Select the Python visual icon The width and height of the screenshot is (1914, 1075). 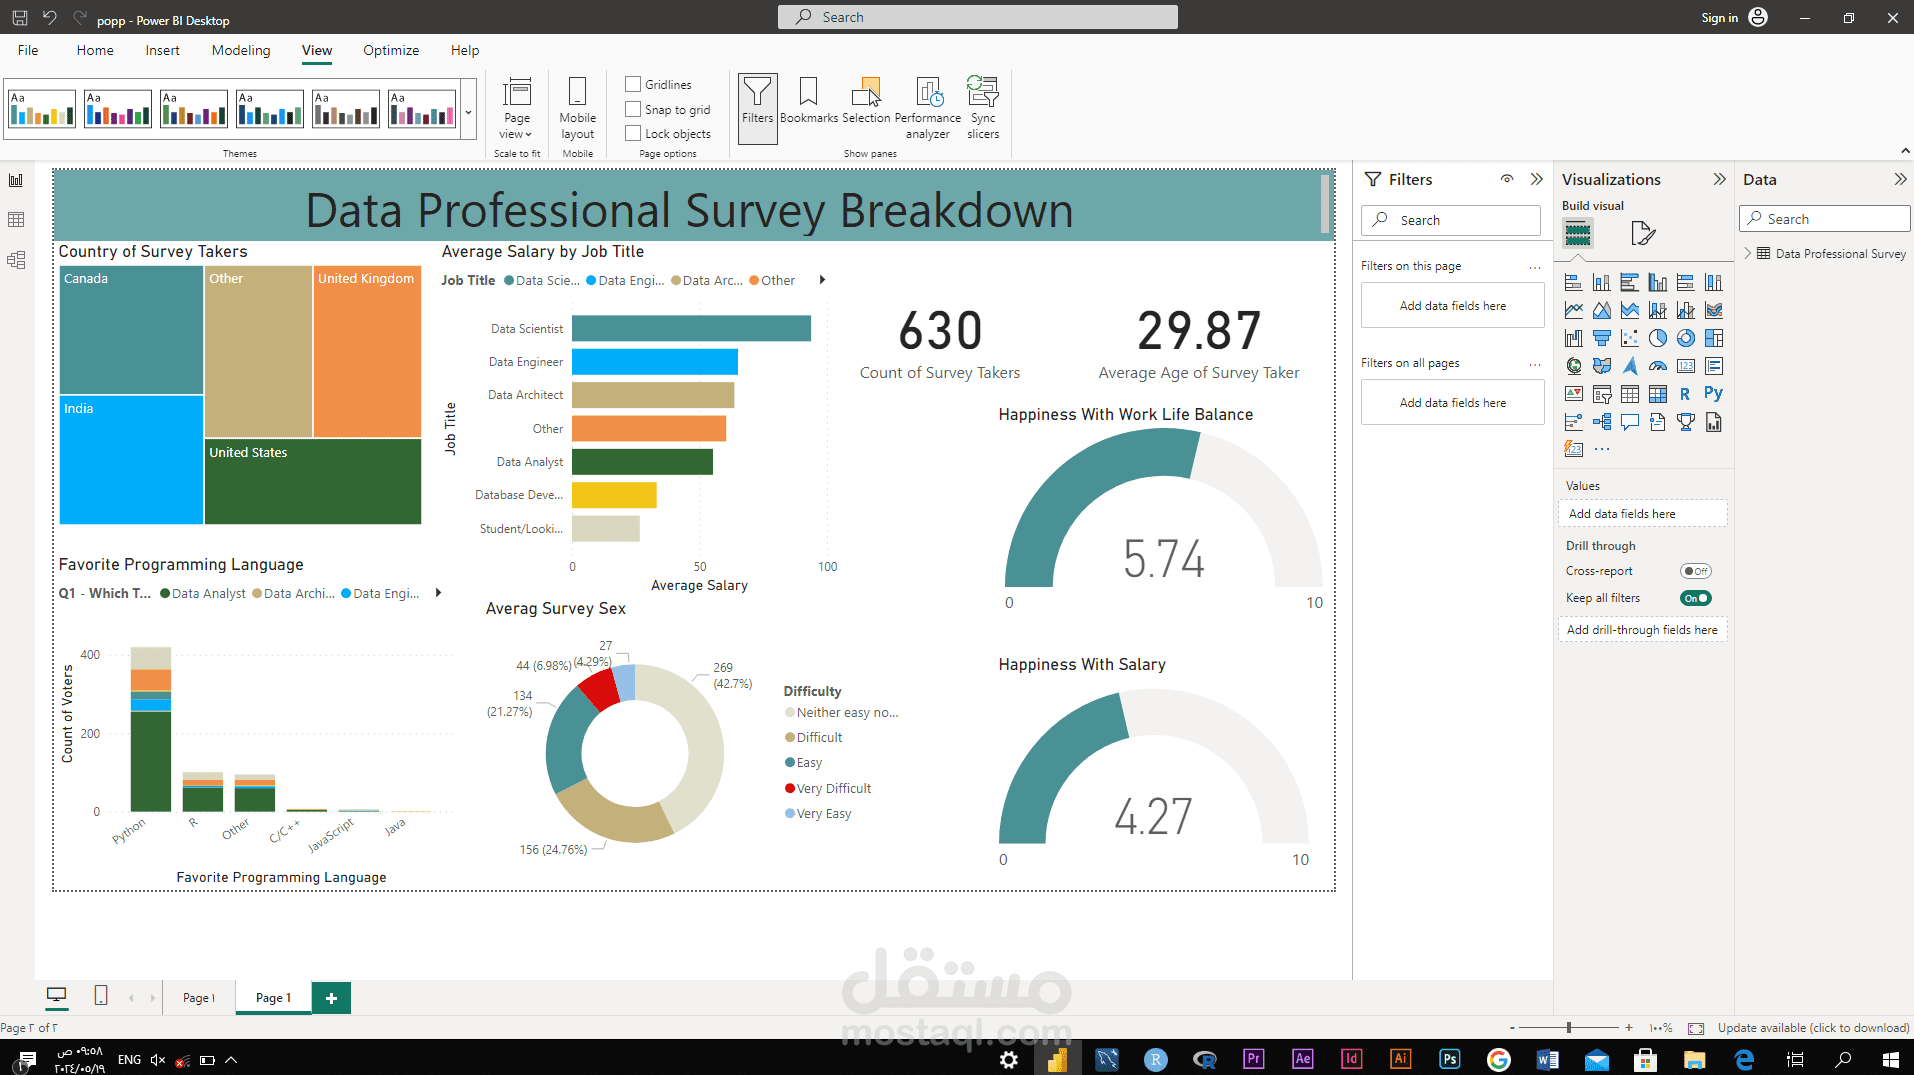click(1713, 394)
